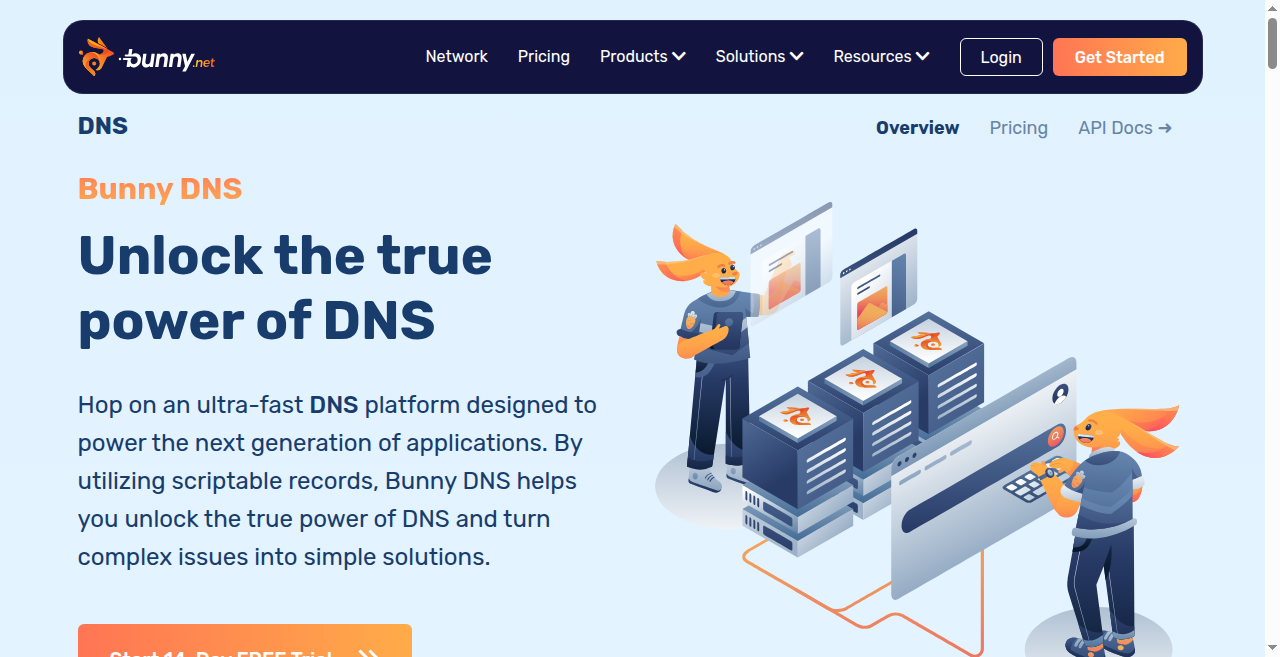Switch to the Overview tab

pyautogui.click(x=917, y=128)
